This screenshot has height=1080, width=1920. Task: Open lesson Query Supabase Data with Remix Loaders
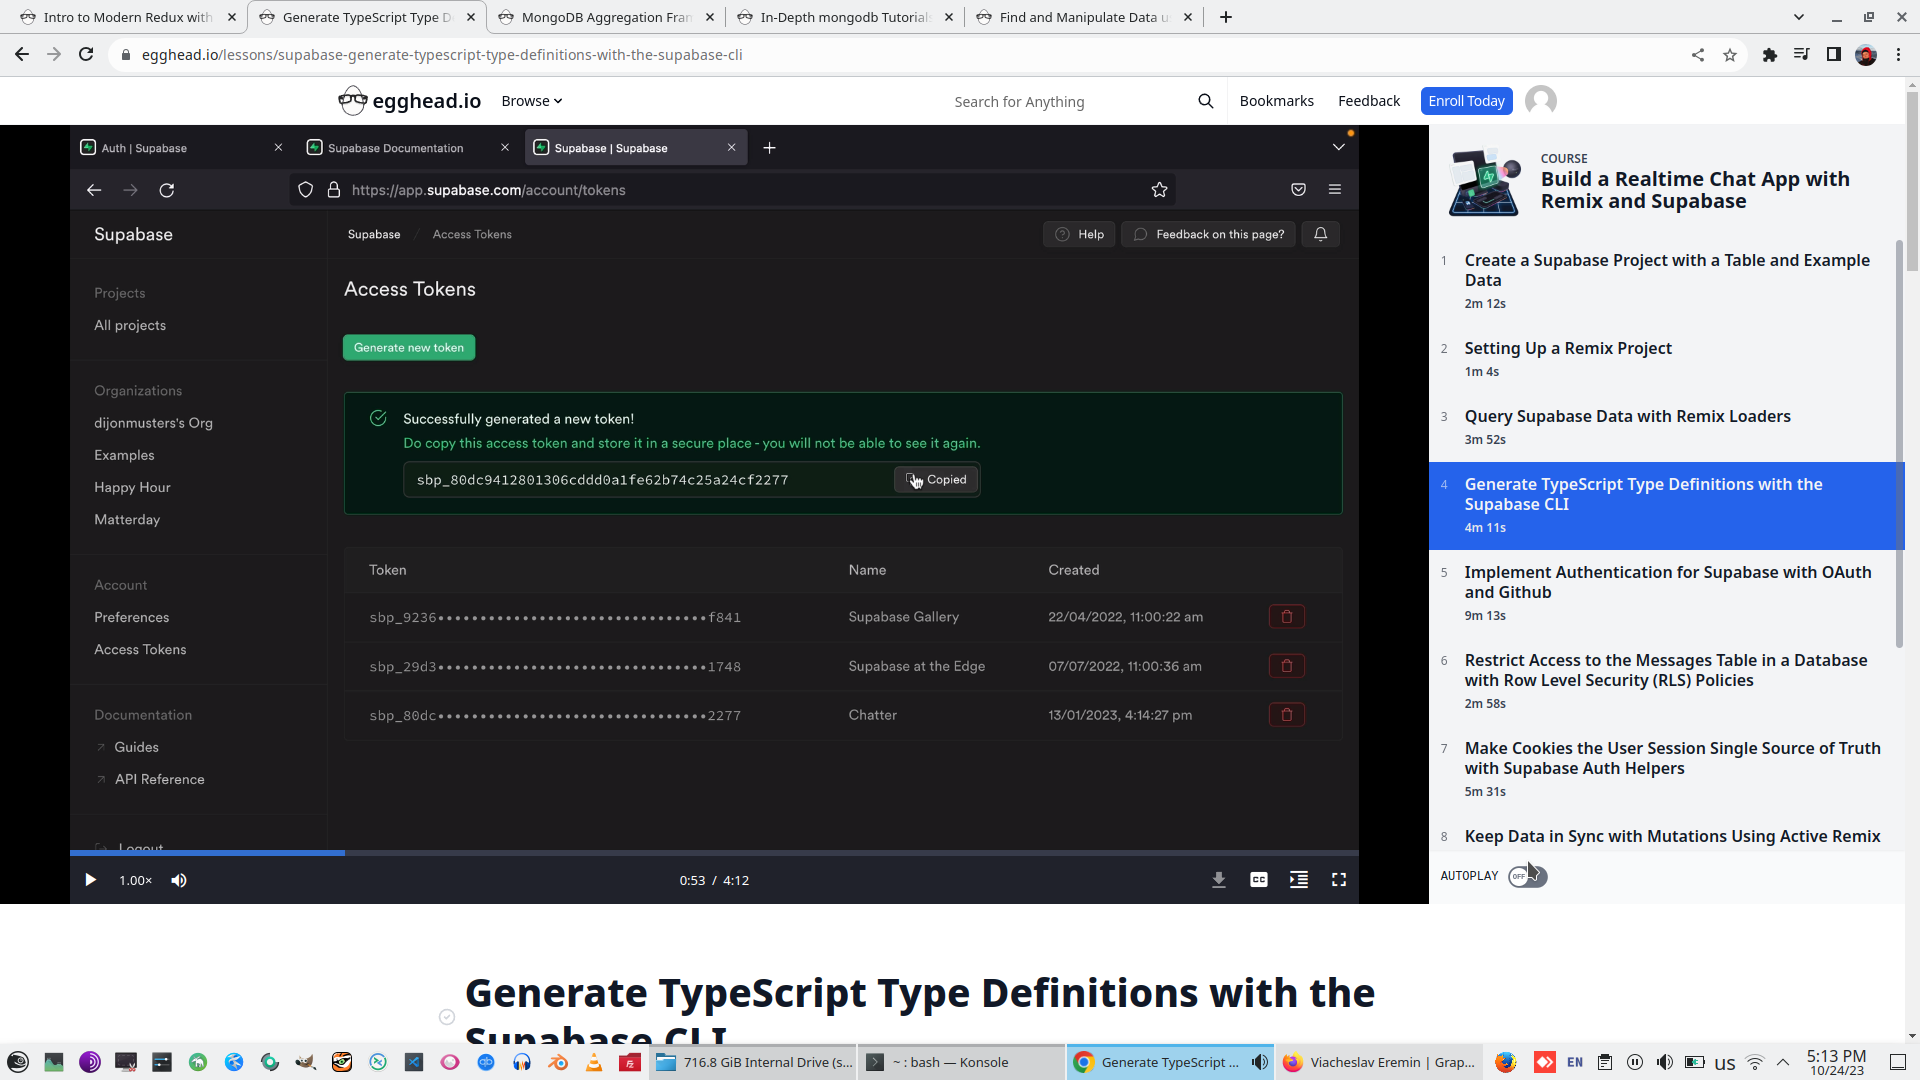pos(1627,416)
